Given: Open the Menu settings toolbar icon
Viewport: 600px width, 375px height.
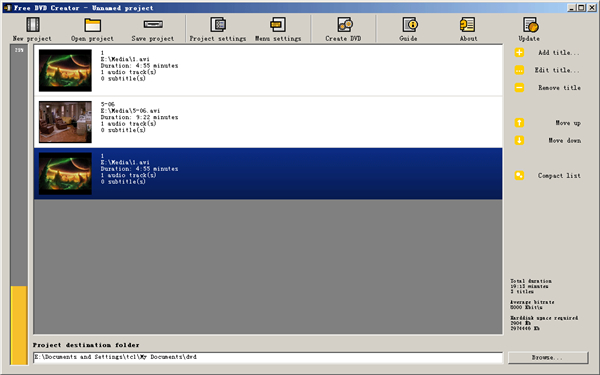Looking at the screenshot, I should click(x=278, y=24).
